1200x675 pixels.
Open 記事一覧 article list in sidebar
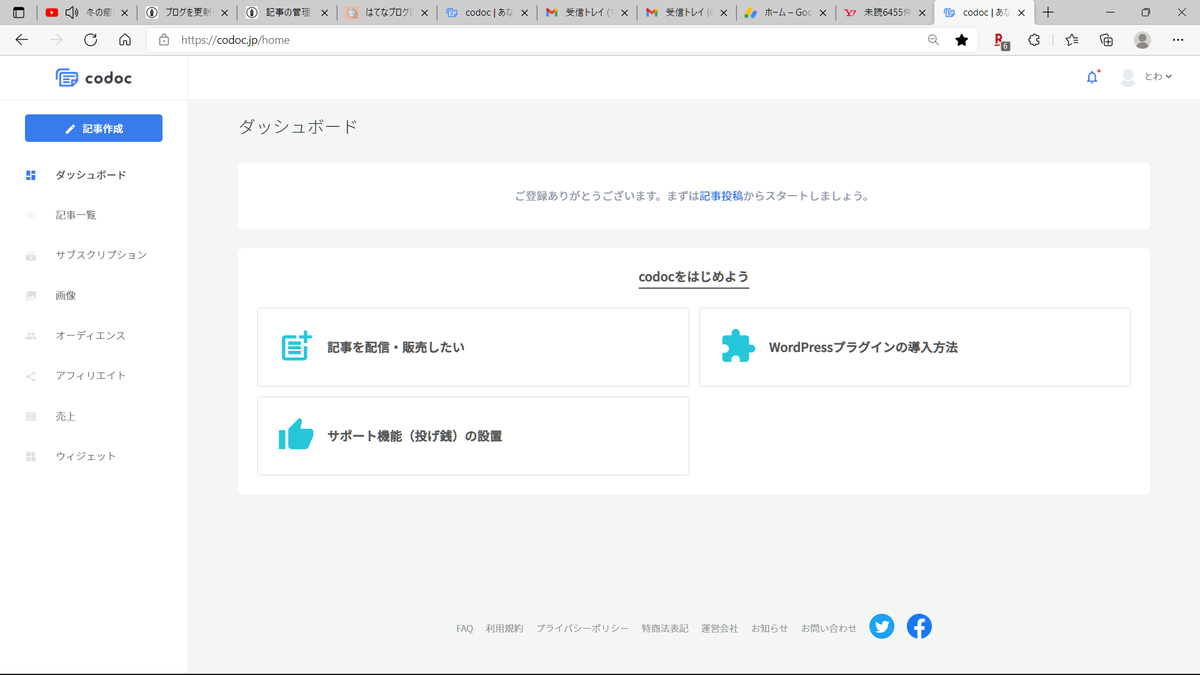pyautogui.click(x=75, y=215)
